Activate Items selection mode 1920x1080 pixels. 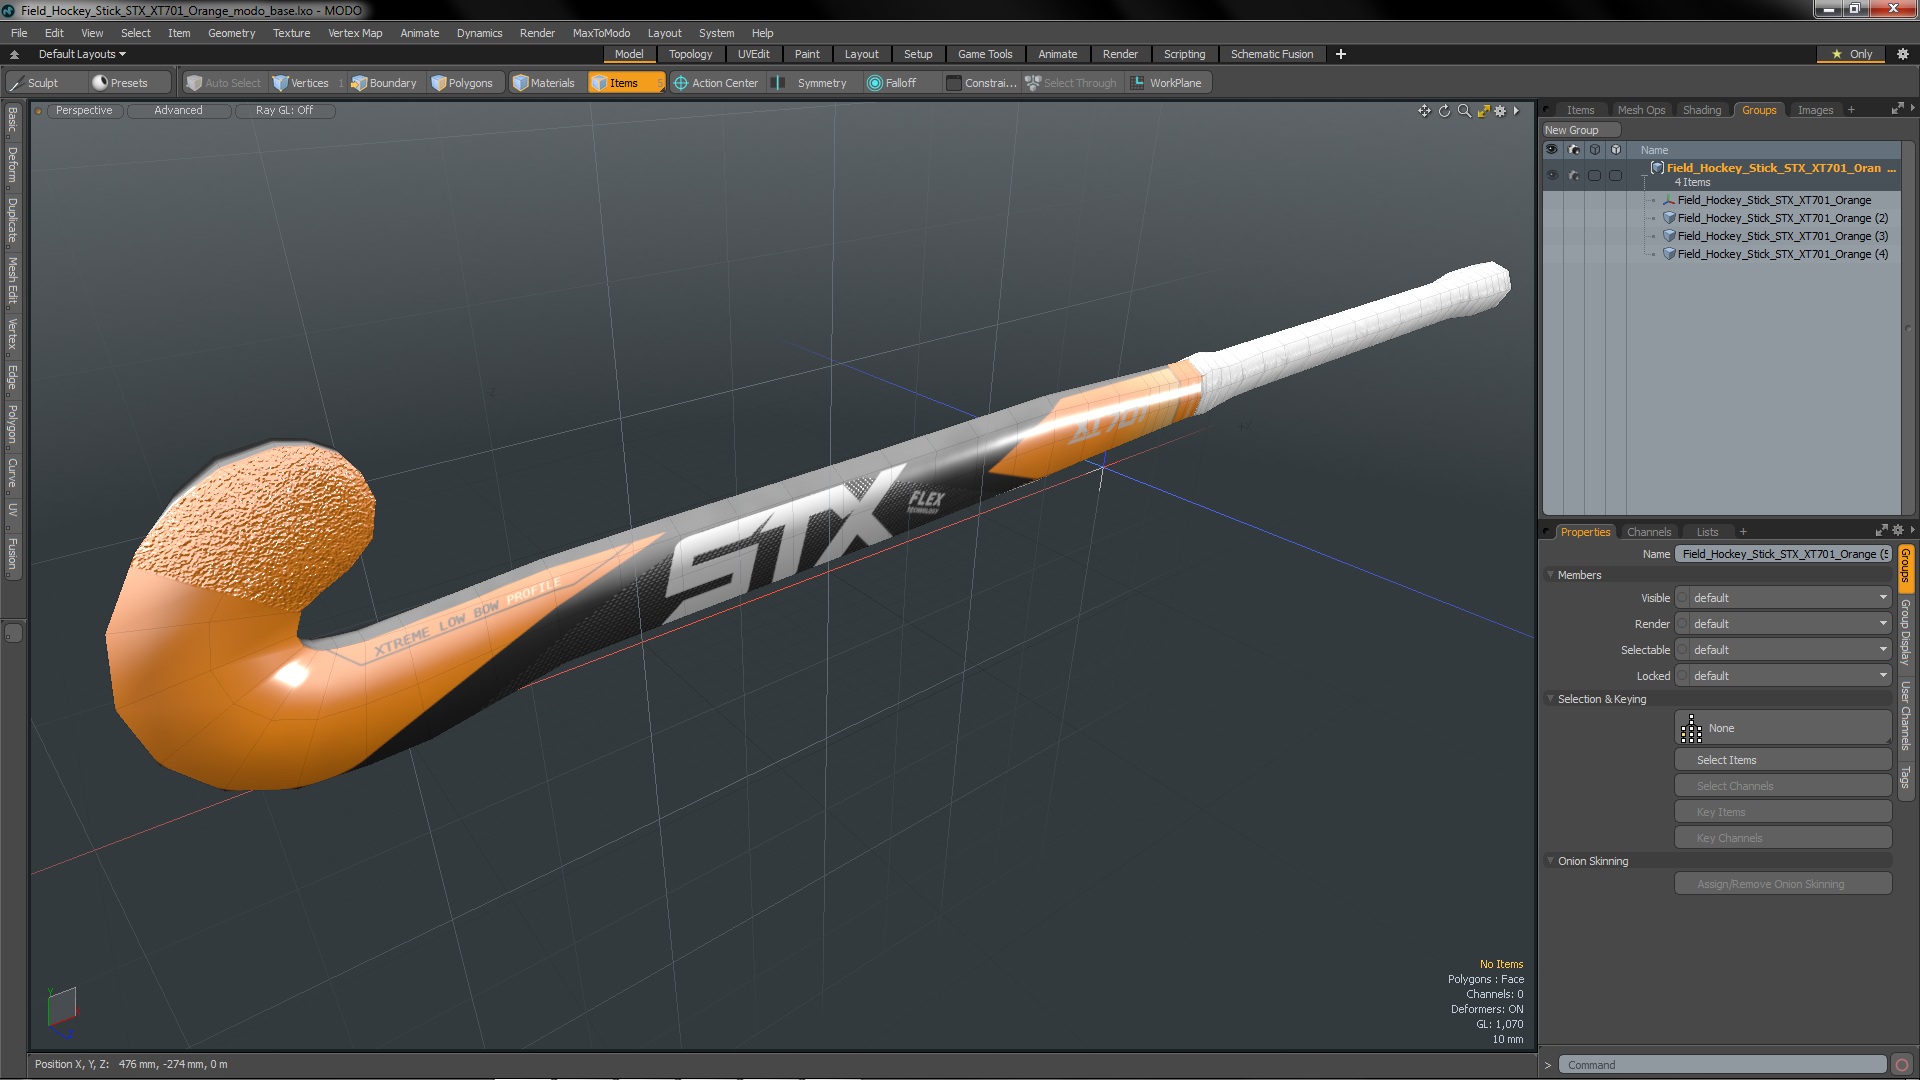pos(625,83)
